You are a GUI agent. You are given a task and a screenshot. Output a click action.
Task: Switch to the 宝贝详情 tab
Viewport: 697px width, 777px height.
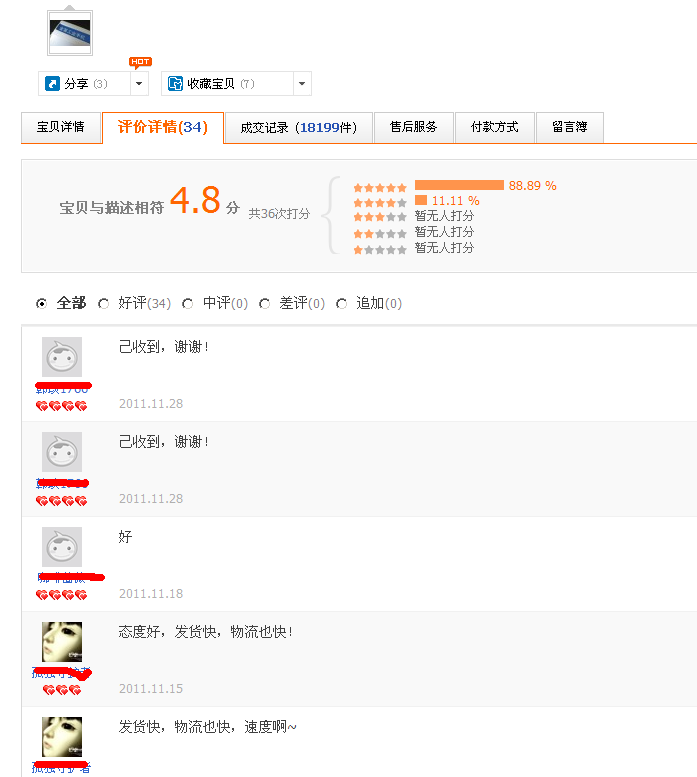point(61,128)
